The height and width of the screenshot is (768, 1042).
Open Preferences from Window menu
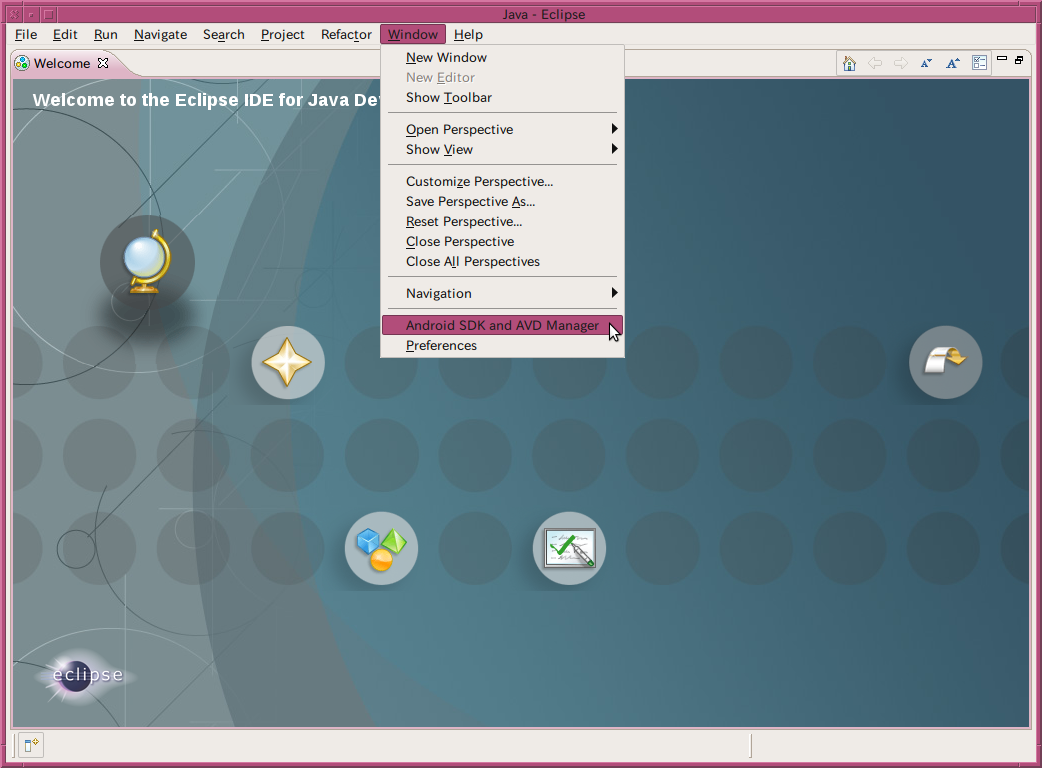502,345
